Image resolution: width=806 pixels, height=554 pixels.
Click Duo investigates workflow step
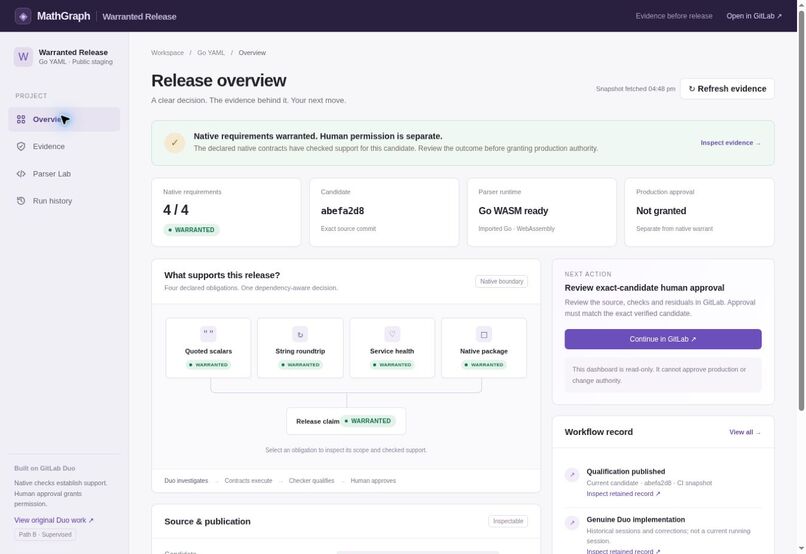point(186,481)
